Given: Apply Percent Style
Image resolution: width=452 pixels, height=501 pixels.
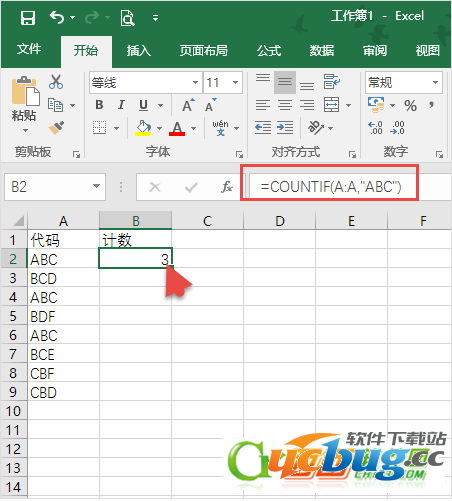Looking at the screenshot, I should click(x=410, y=106).
